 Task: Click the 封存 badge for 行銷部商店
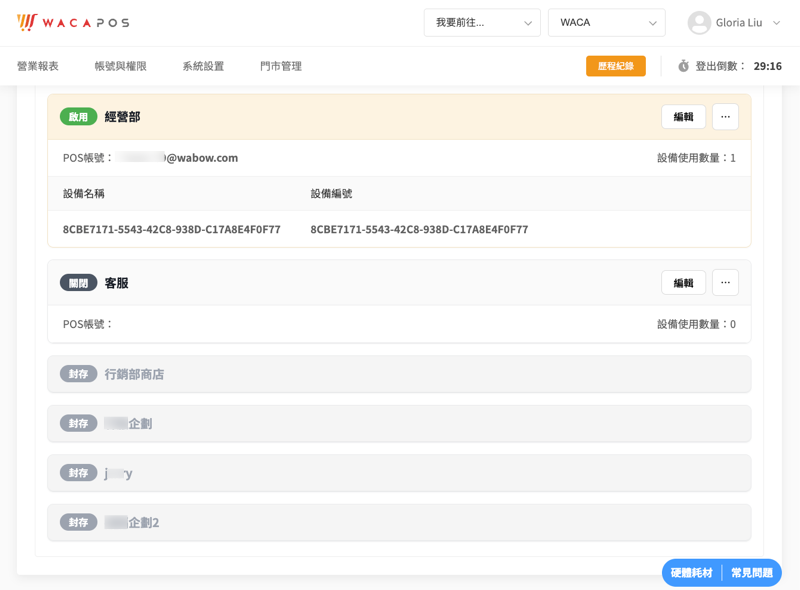pos(78,374)
